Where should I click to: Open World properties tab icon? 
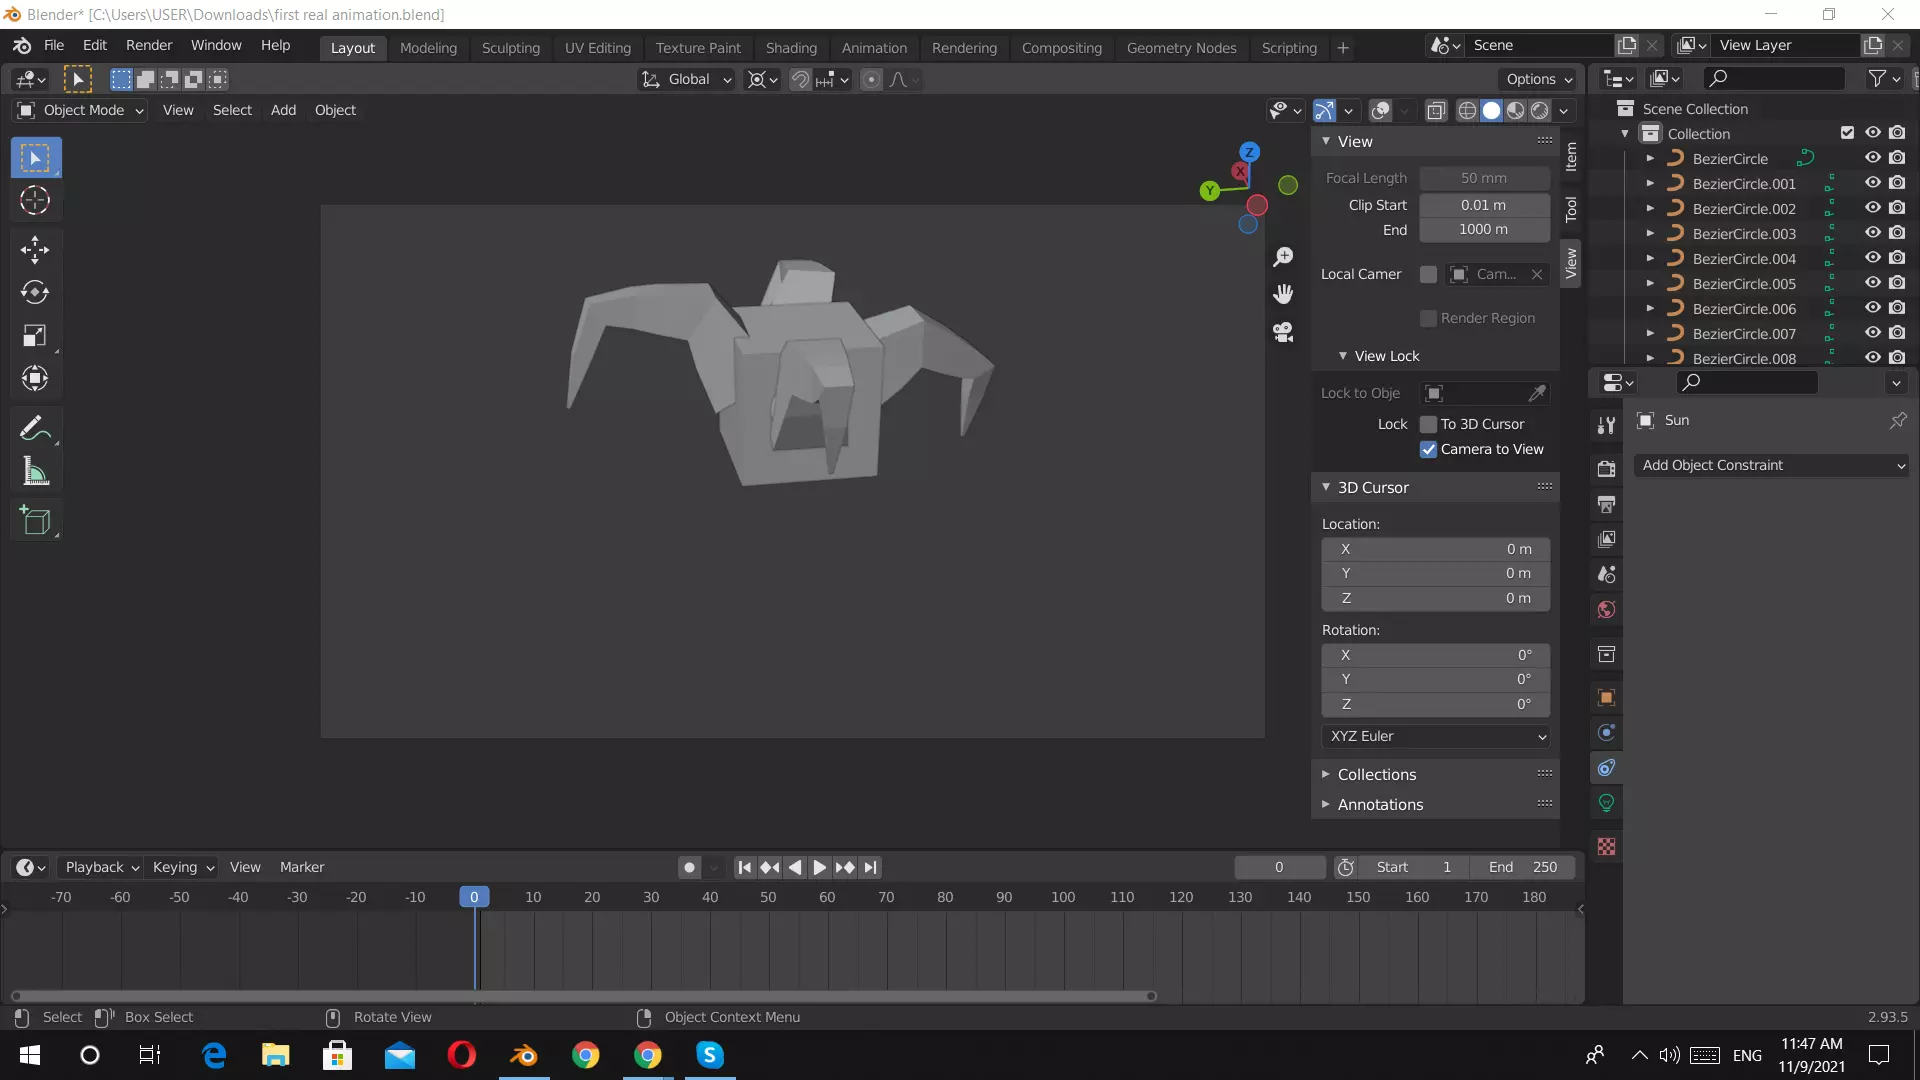(1606, 610)
